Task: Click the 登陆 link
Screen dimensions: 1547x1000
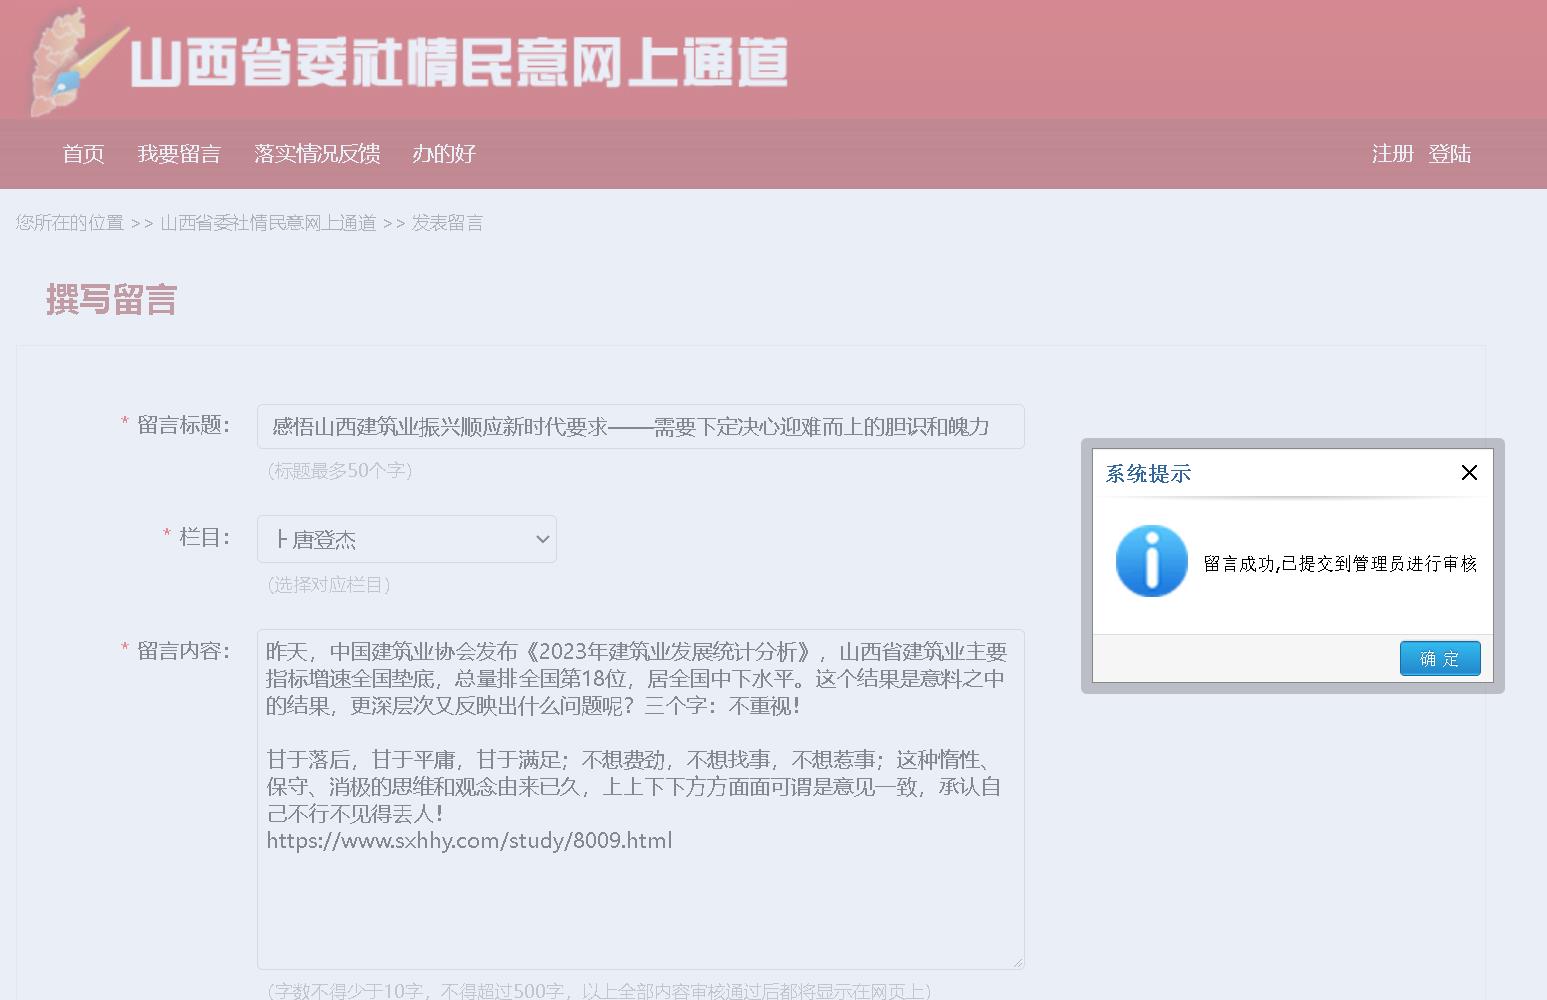Action: click(1449, 154)
